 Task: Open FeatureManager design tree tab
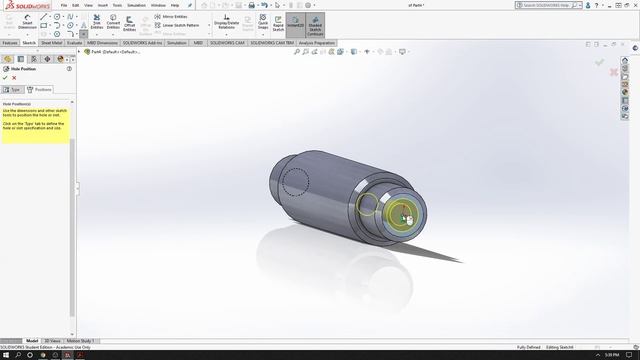coord(8,59)
